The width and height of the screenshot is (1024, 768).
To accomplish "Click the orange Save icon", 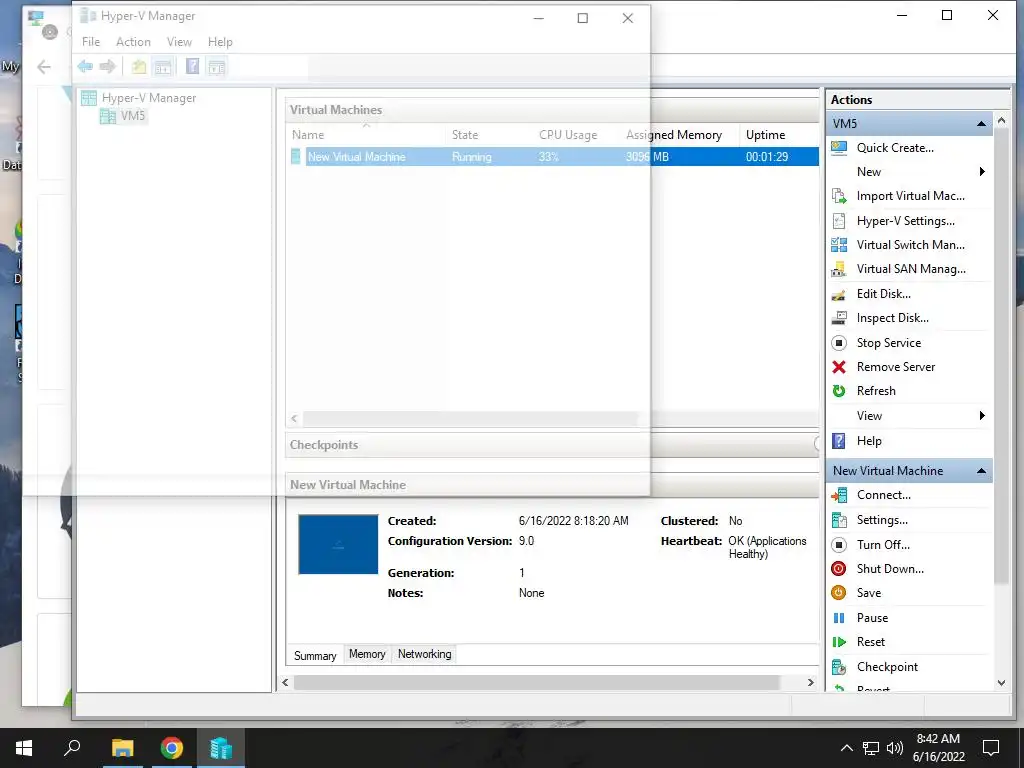I will click(x=839, y=593).
